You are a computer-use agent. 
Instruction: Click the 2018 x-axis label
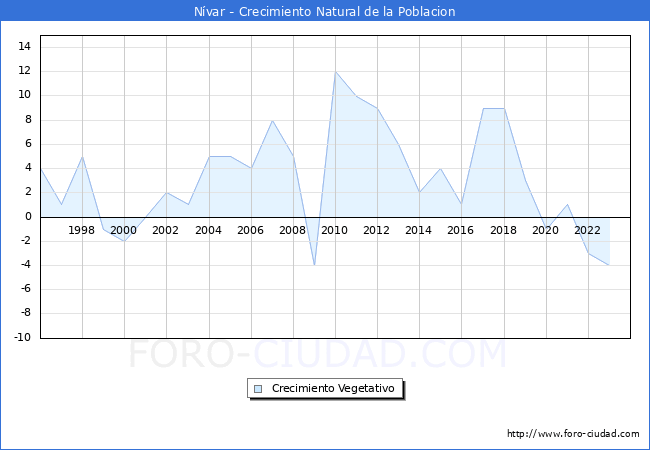pyautogui.click(x=503, y=230)
